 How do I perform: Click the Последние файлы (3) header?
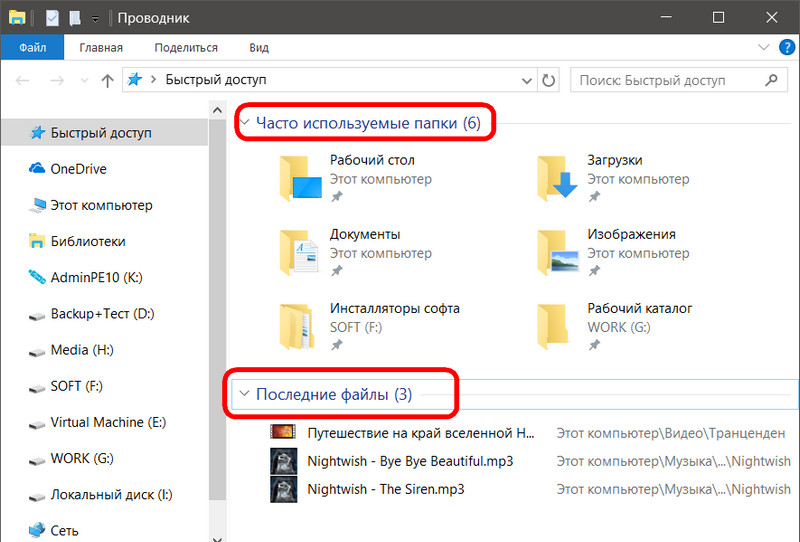334,395
